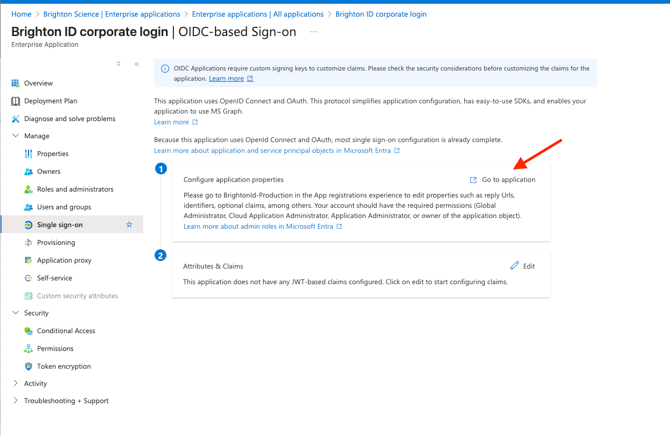Expand Troubleshooting + Support section
Screen dimensions: 670x436
(15, 401)
